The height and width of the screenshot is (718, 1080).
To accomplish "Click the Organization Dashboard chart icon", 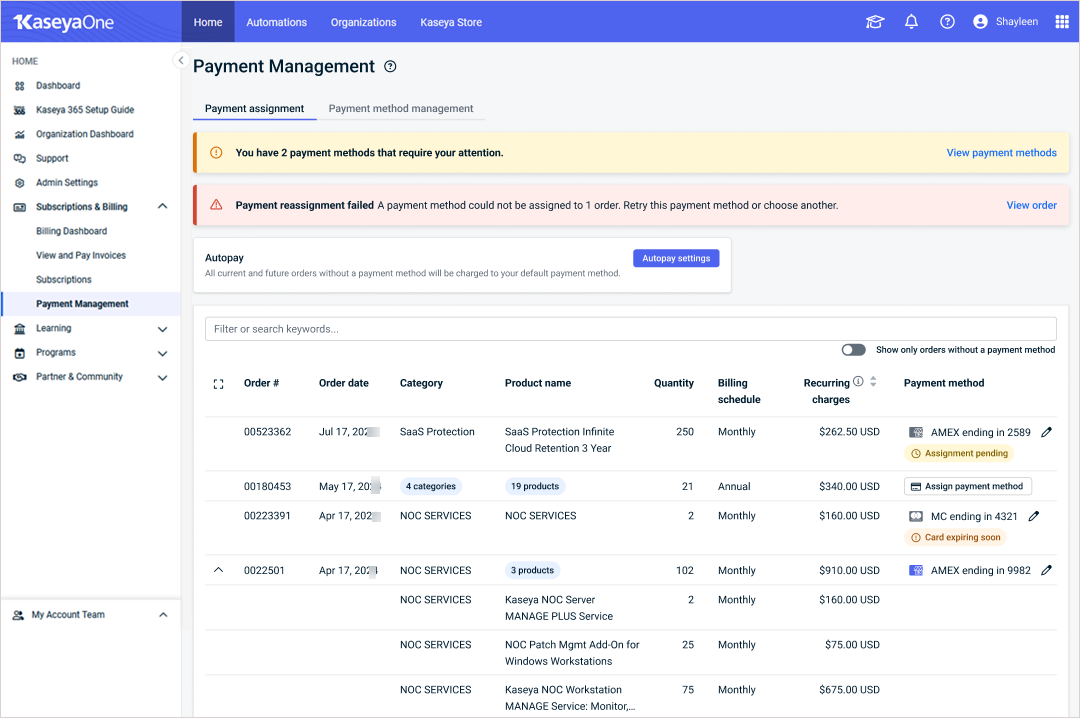I will click(20, 134).
